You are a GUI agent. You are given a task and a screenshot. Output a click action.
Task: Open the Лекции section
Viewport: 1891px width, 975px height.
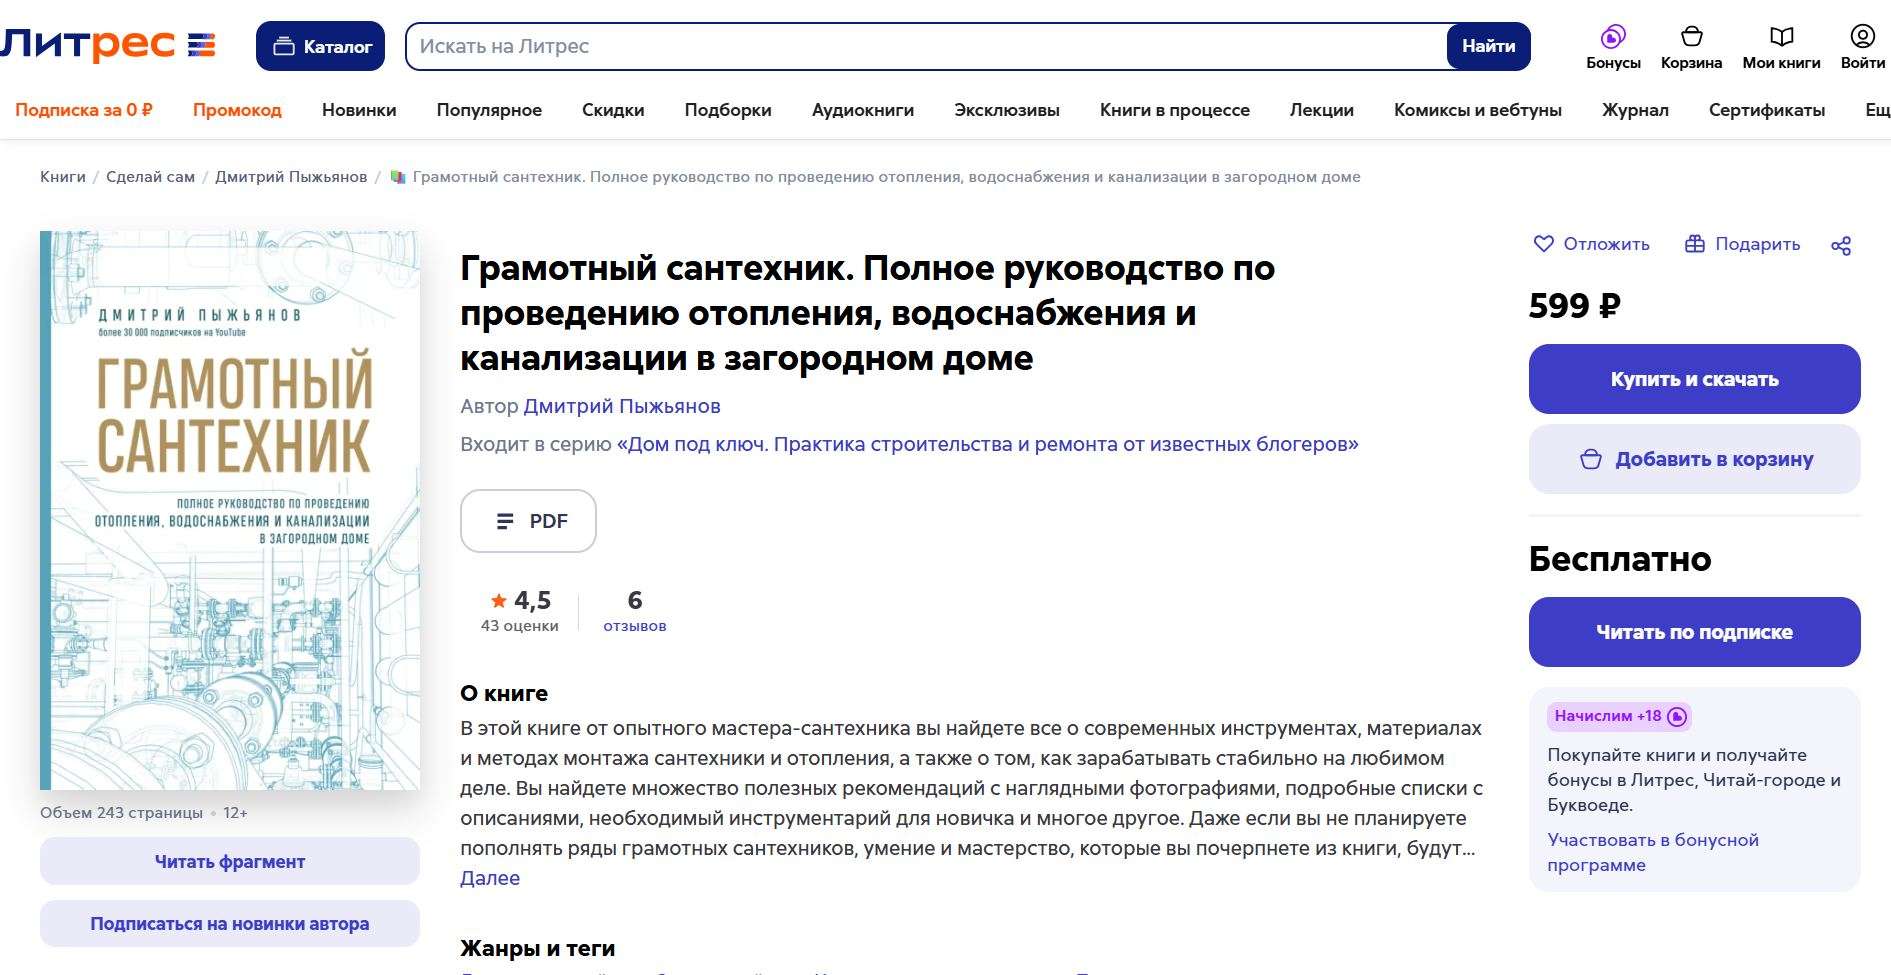(1322, 110)
